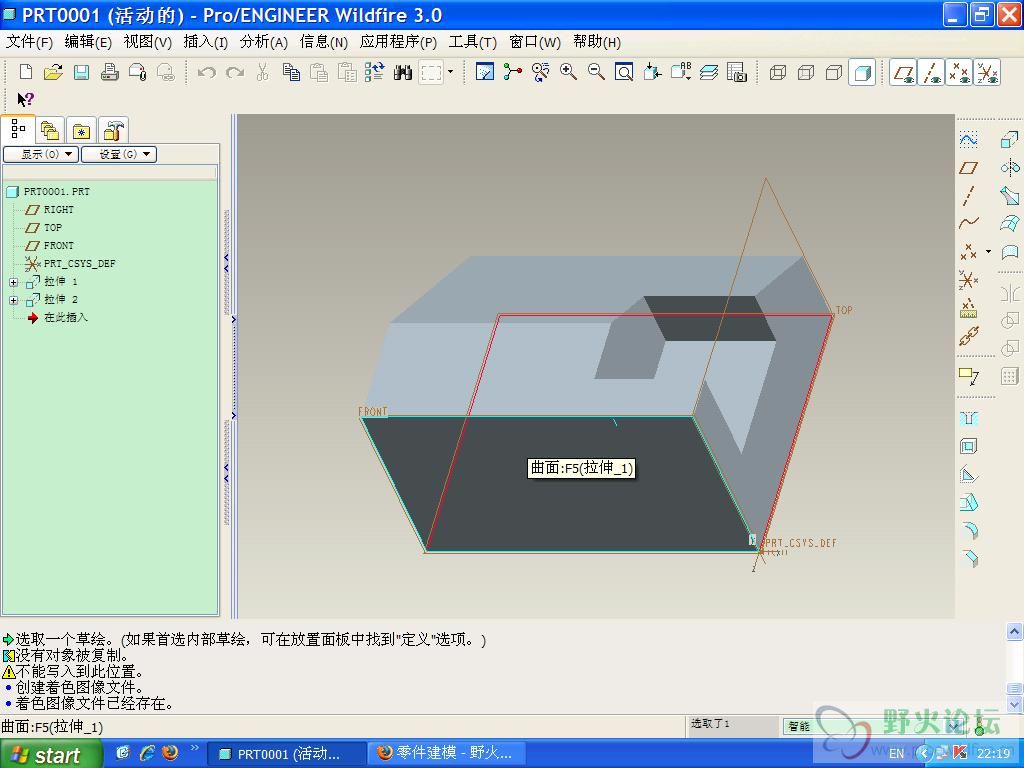The height and width of the screenshot is (768, 1024).
Task: Click the Windows start button
Action: tap(51, 754)
